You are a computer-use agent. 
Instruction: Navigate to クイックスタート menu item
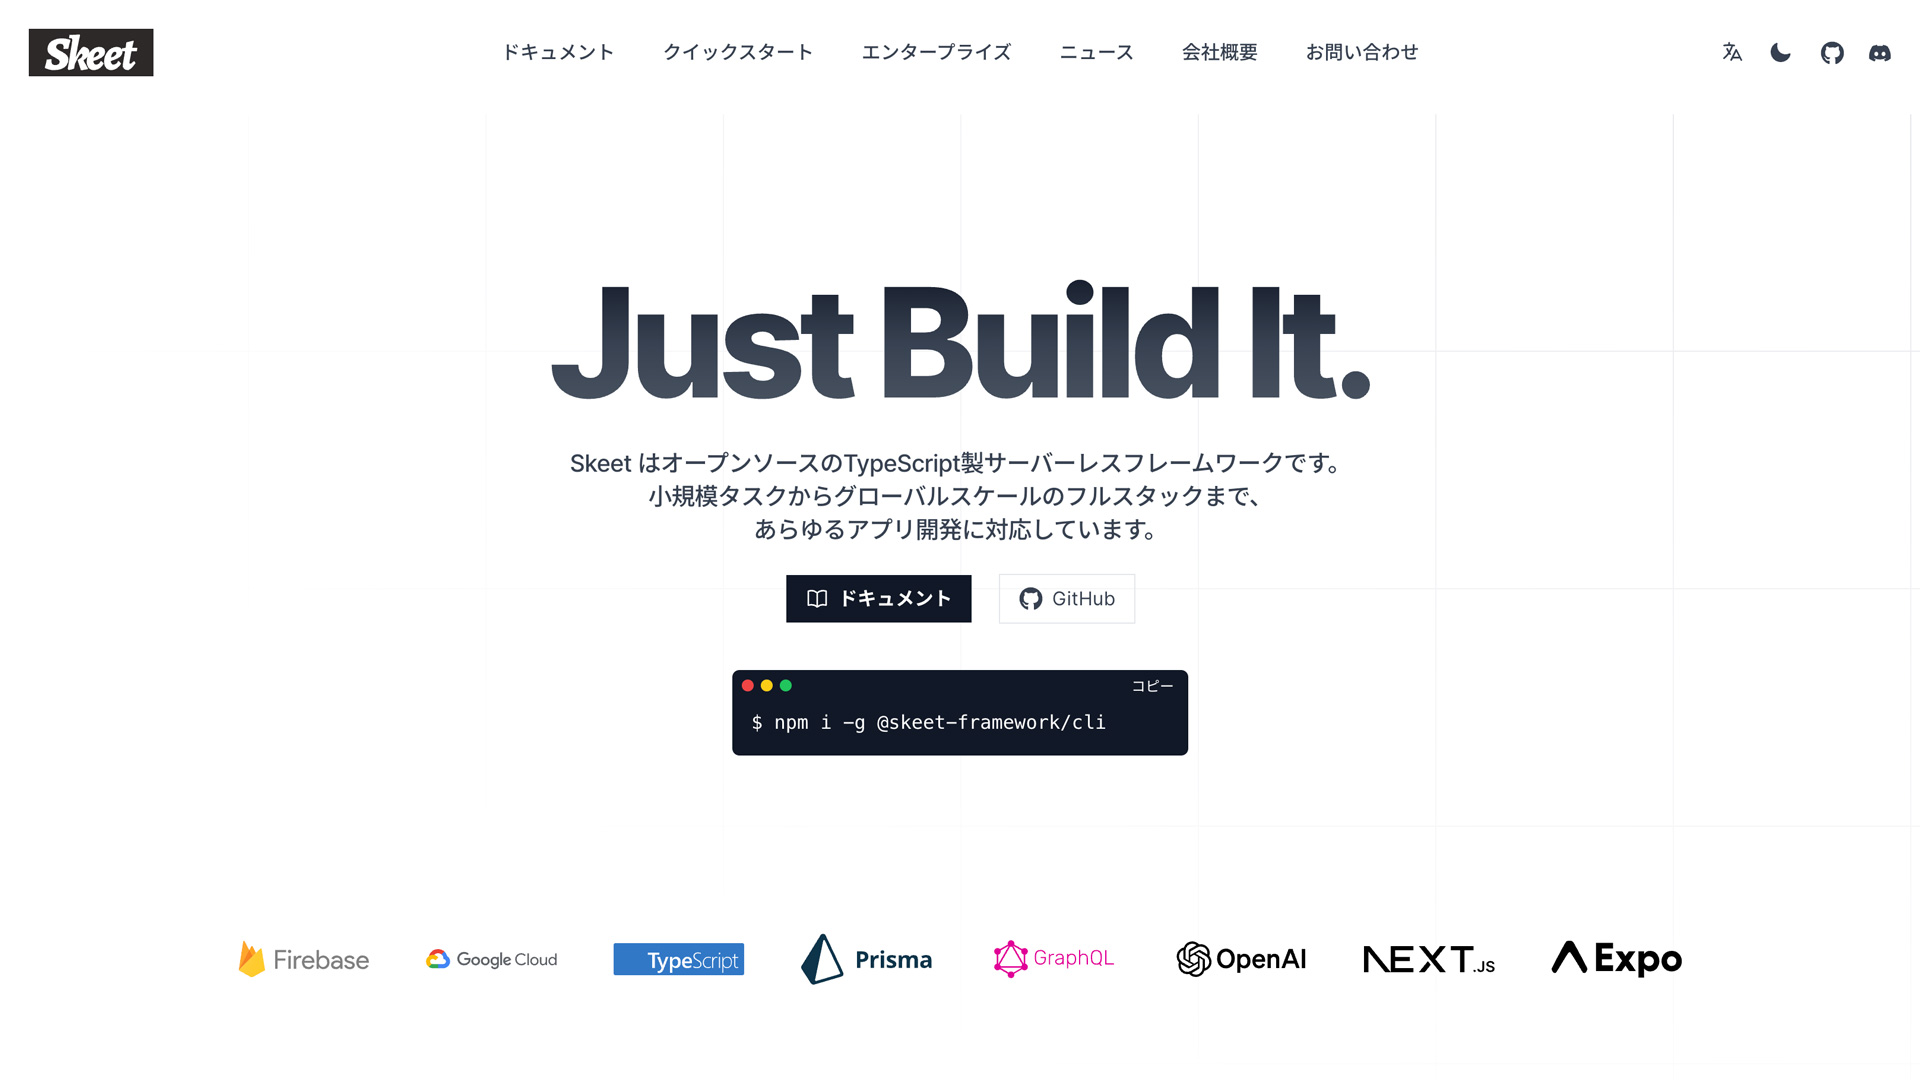point(737,53)
